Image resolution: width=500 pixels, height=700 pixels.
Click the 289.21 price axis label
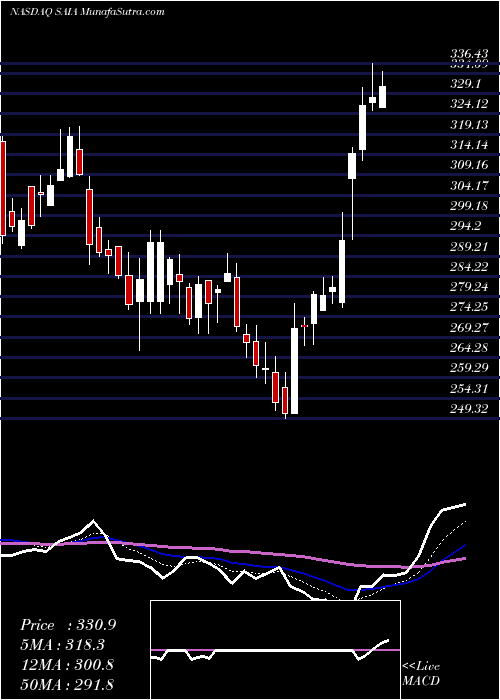coord(469,247)
